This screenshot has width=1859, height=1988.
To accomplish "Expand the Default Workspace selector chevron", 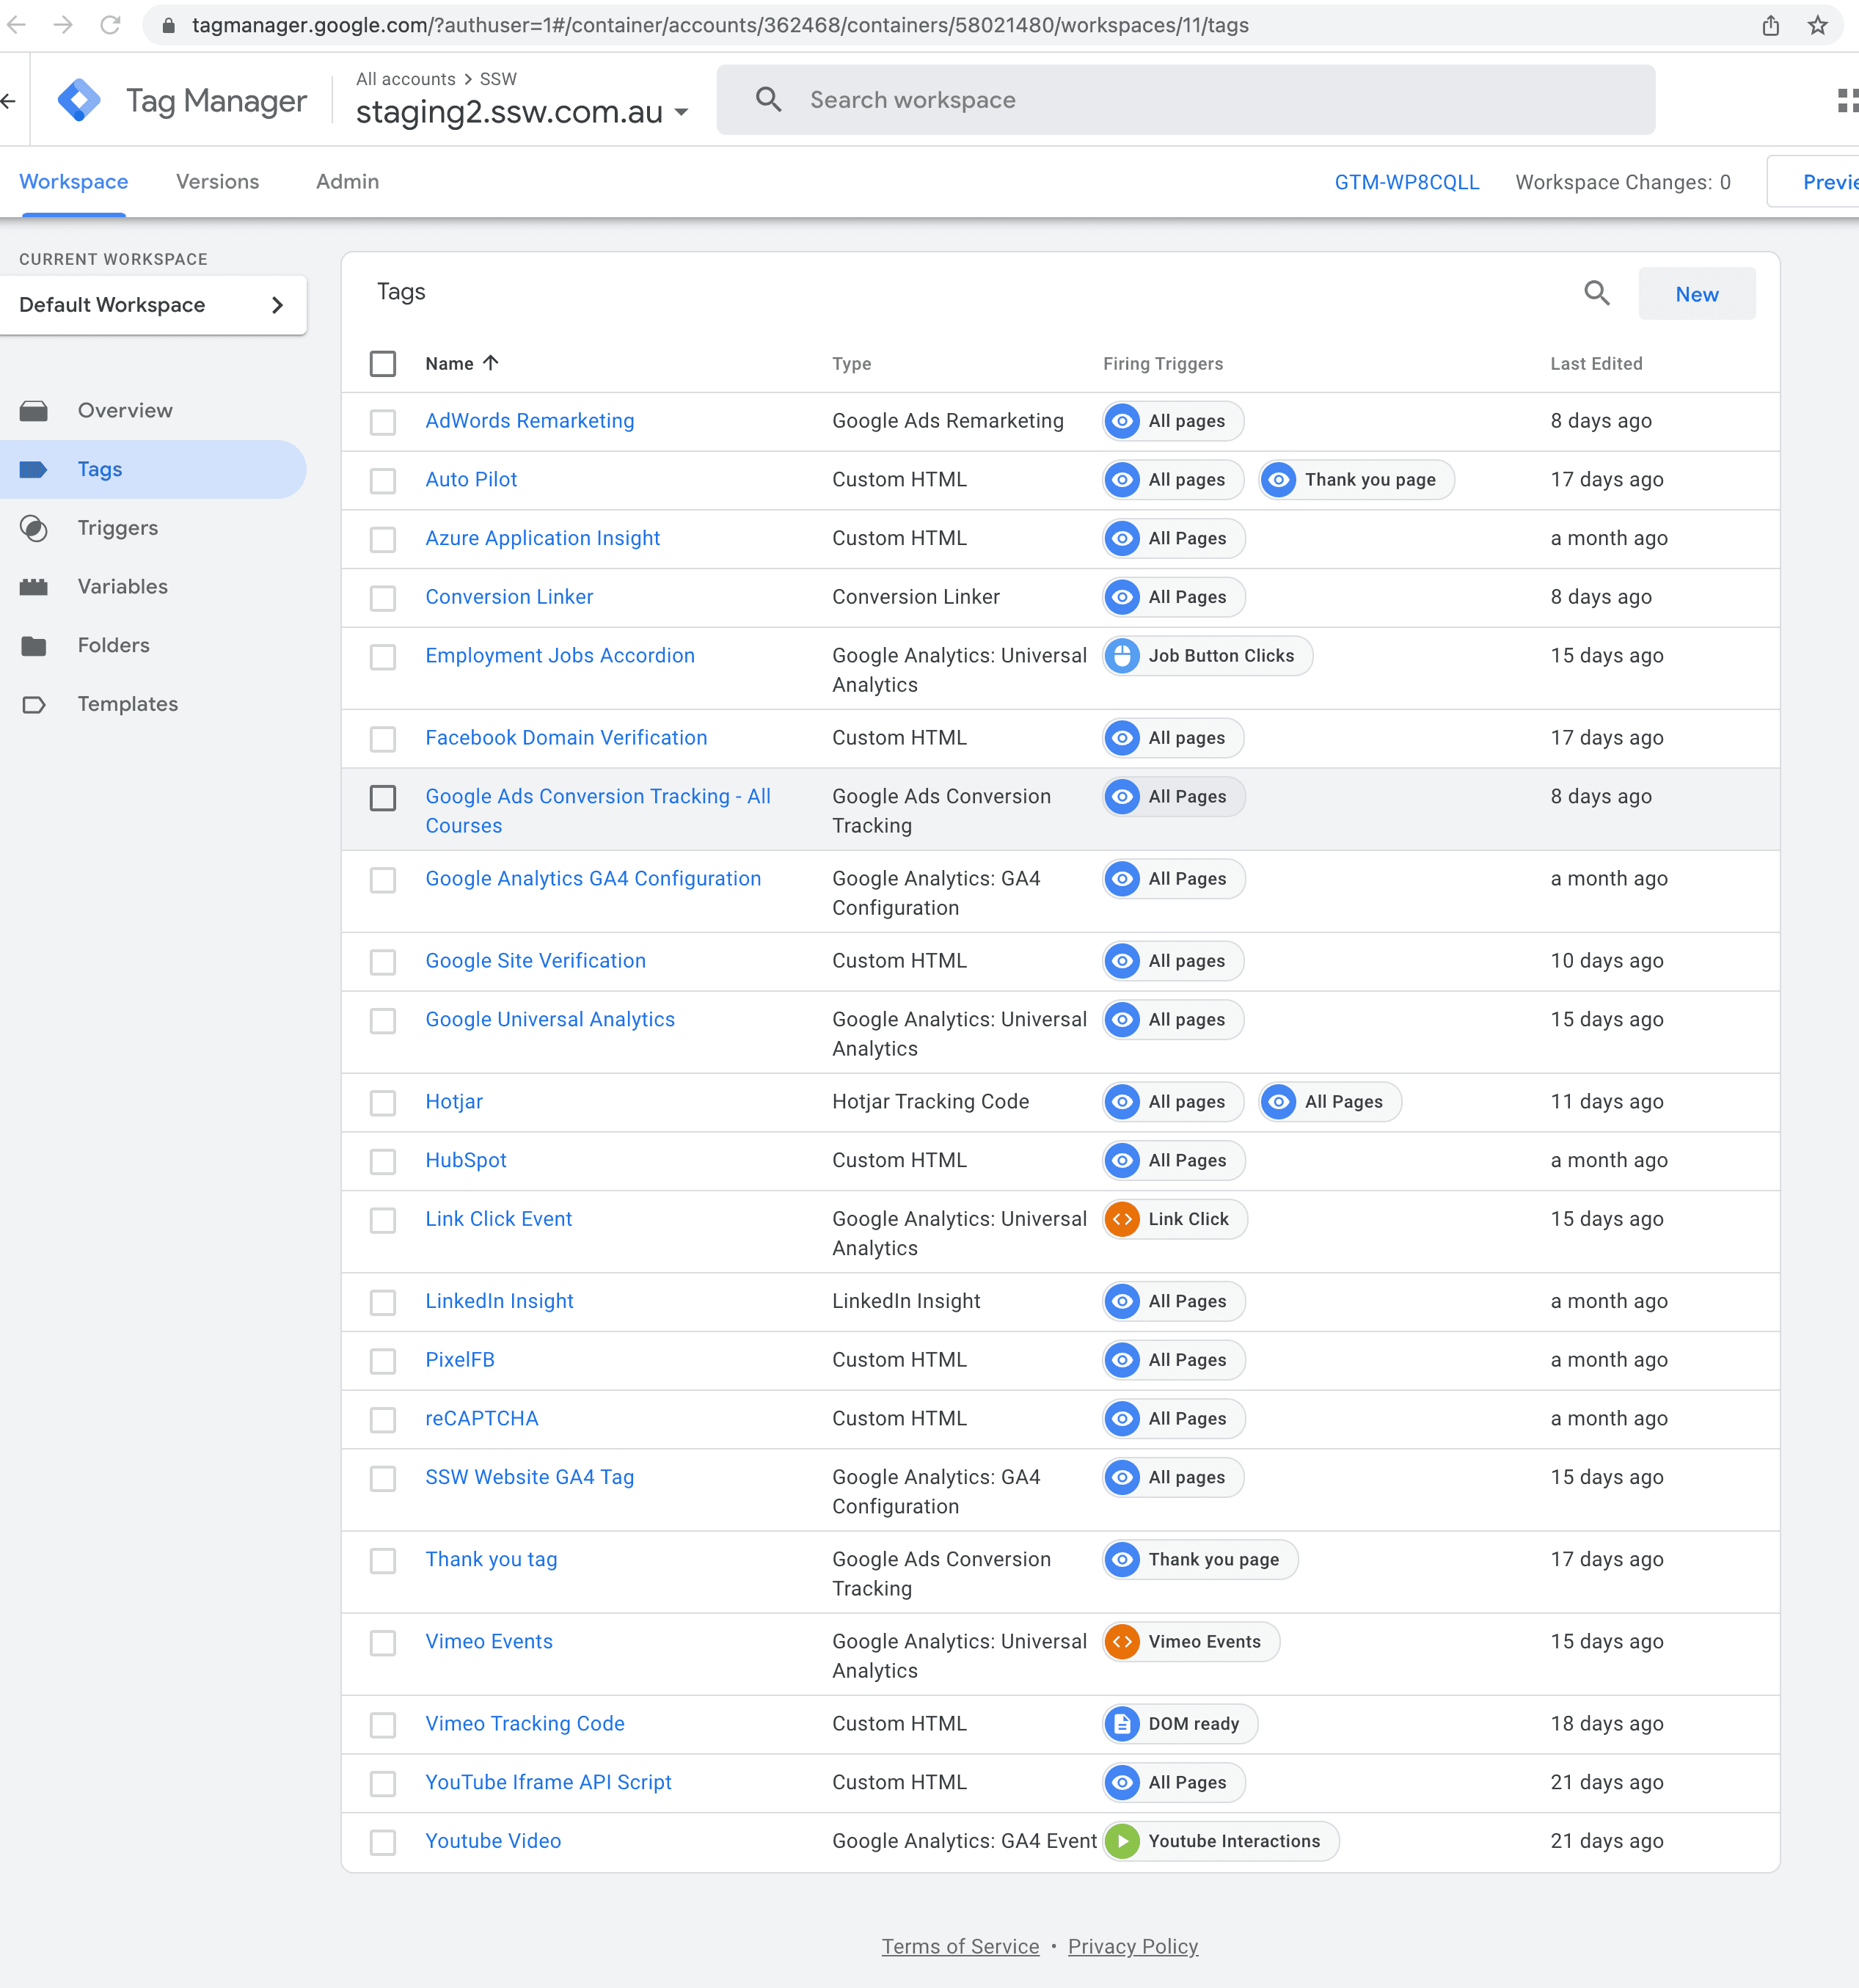I will (x=277, y=305).
